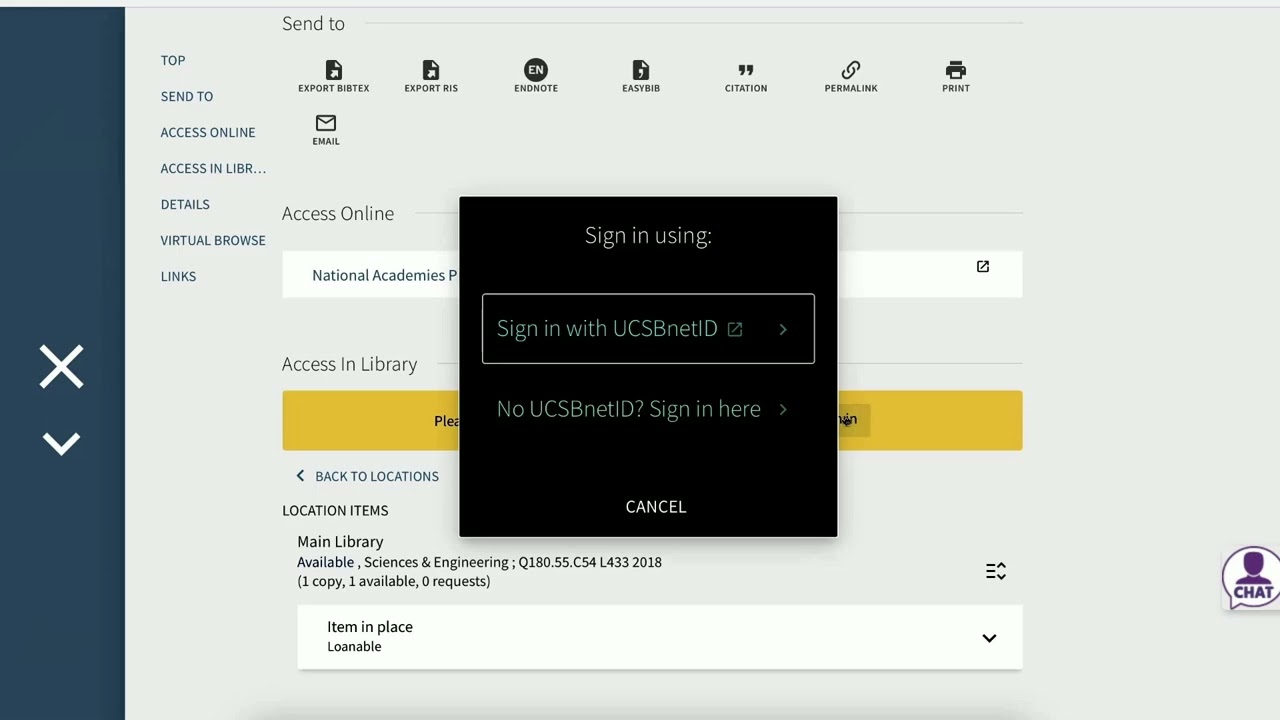Open the EasyBib export option
This screenshot has height=720, width=1280.
point(641,76)
